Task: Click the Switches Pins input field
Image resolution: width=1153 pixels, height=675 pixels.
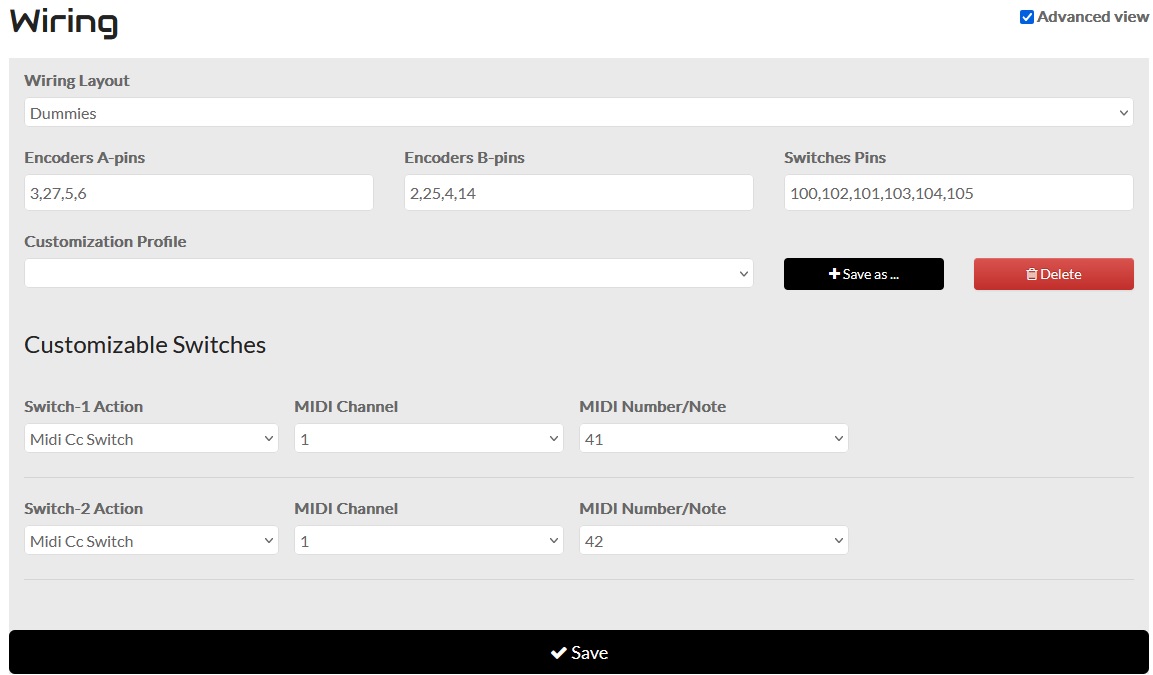Action: pyautogui.click(x=959, y=193)
